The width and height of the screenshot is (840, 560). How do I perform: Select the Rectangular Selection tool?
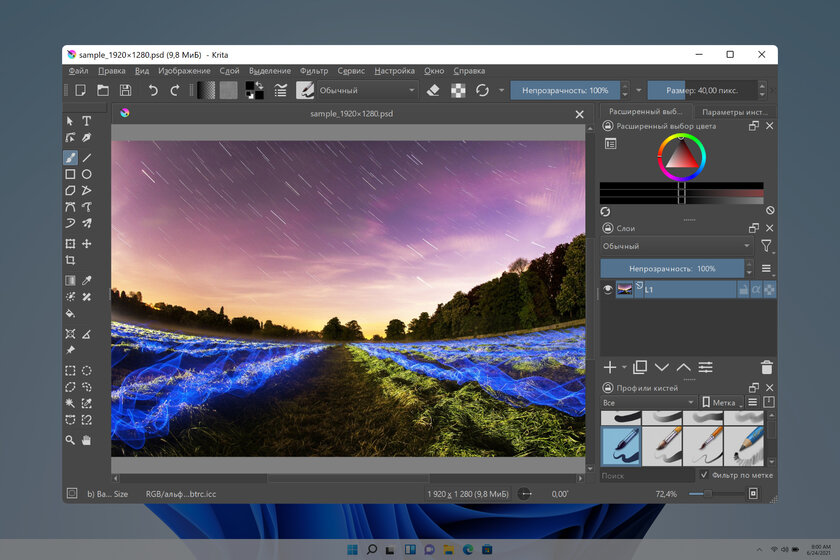[x=70, y=371]
